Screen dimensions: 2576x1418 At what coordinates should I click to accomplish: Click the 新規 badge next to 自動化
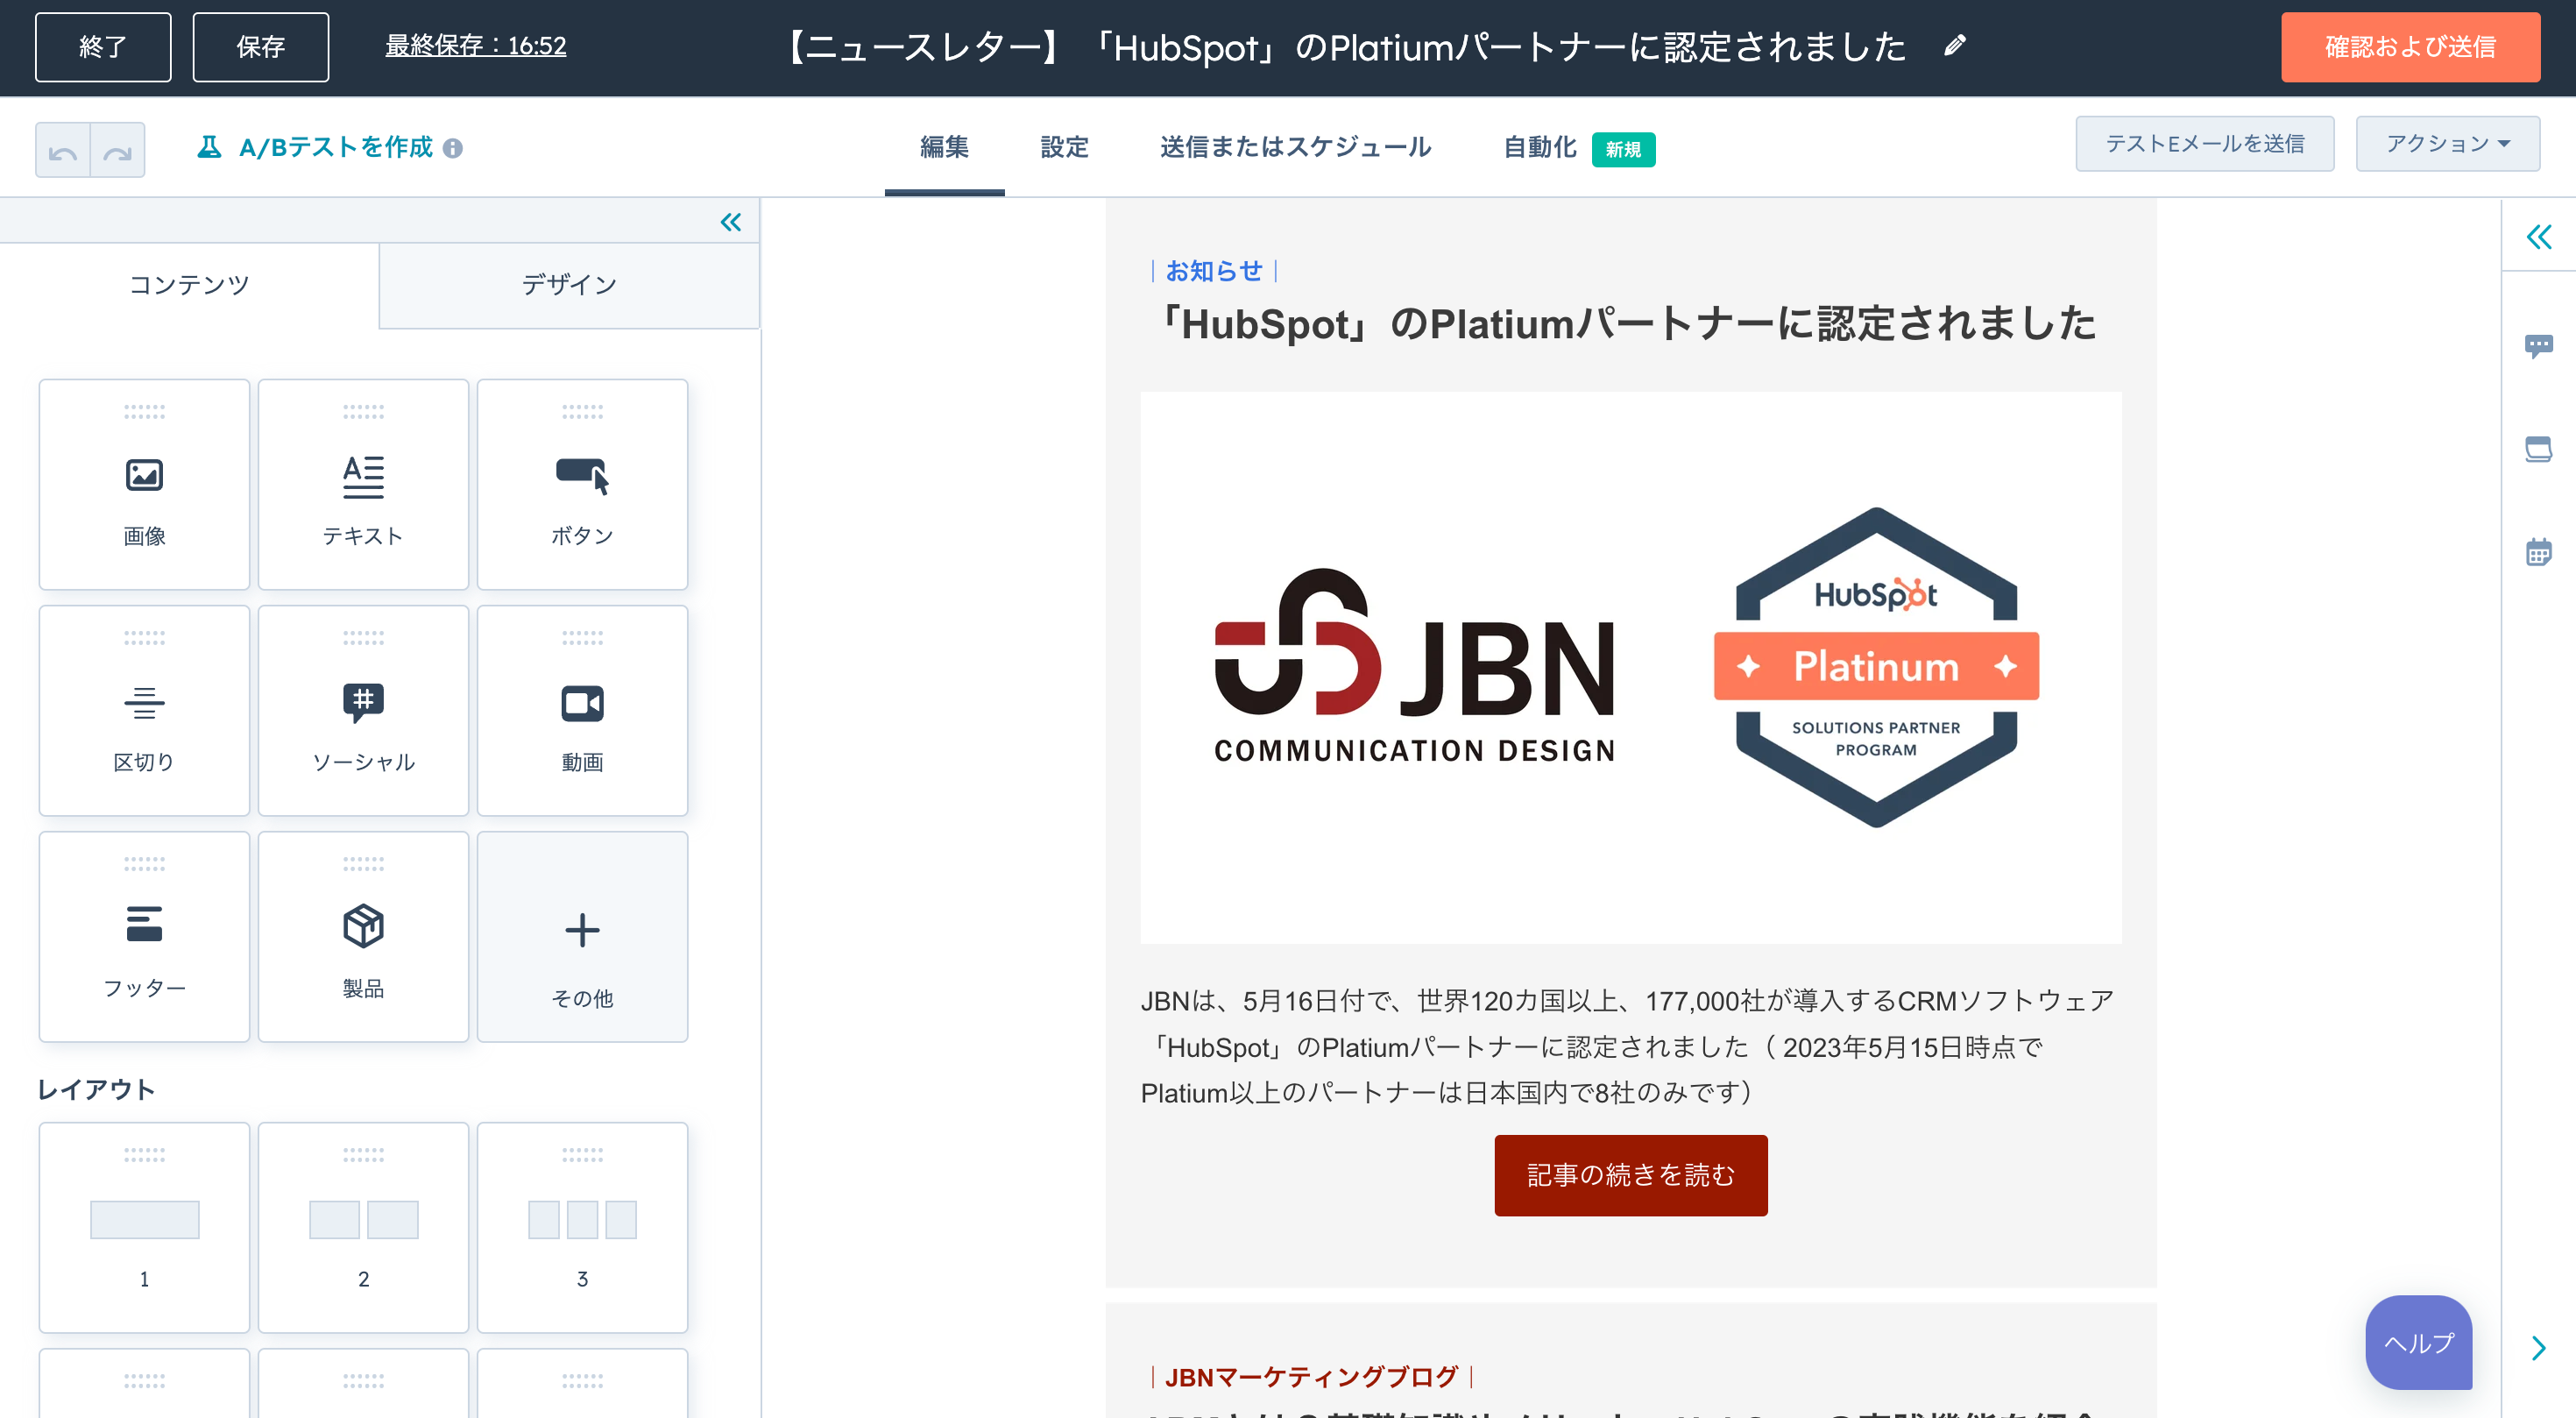click(x=1623, y=149)
